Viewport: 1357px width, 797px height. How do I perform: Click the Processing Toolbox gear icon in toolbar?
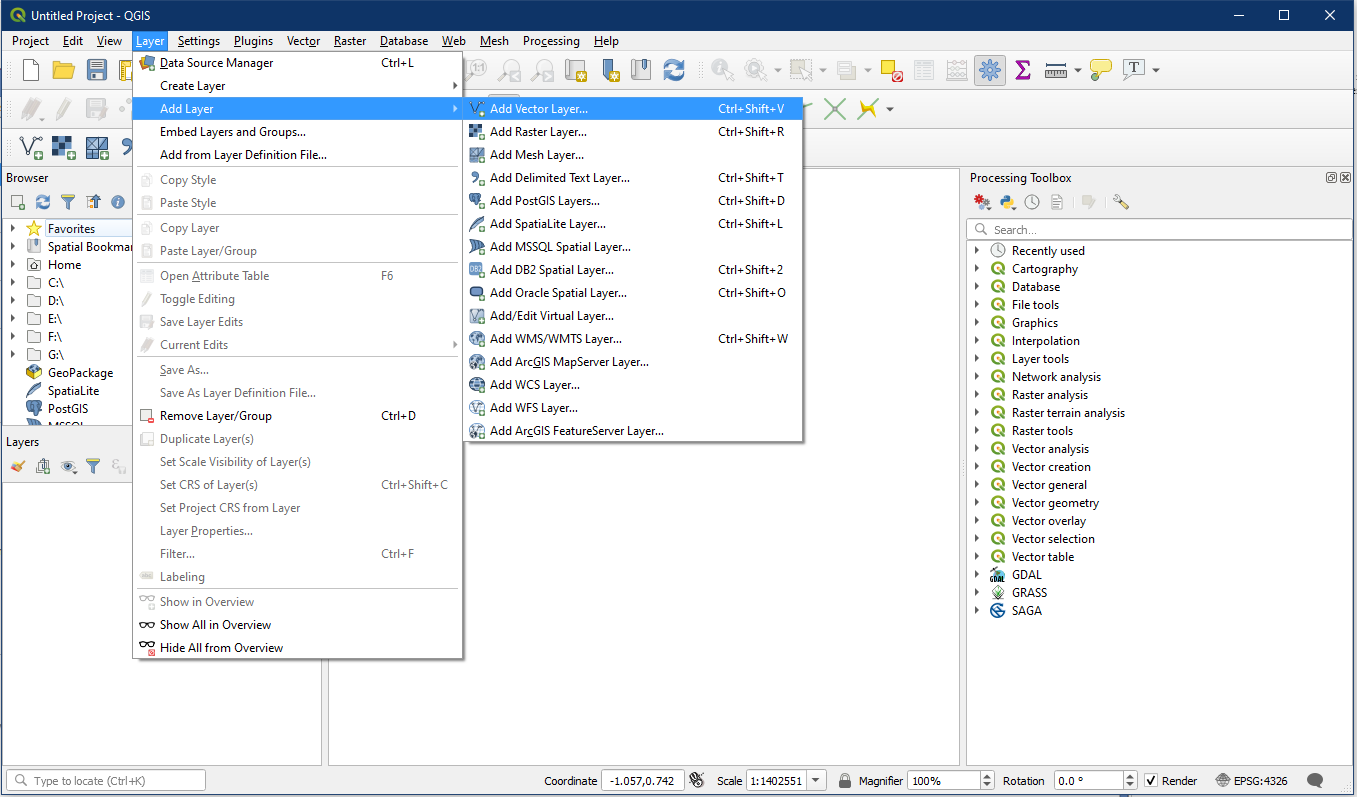click(989, 70)
